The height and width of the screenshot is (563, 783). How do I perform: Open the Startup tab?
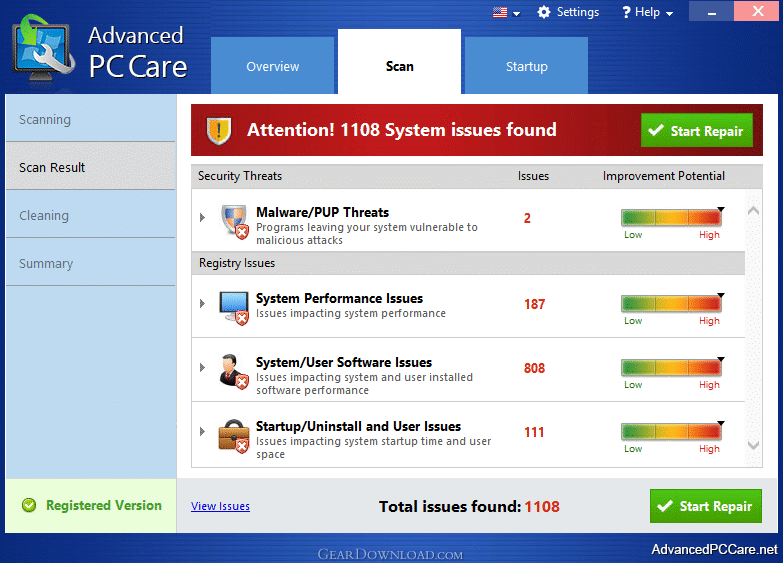(526, 65)
